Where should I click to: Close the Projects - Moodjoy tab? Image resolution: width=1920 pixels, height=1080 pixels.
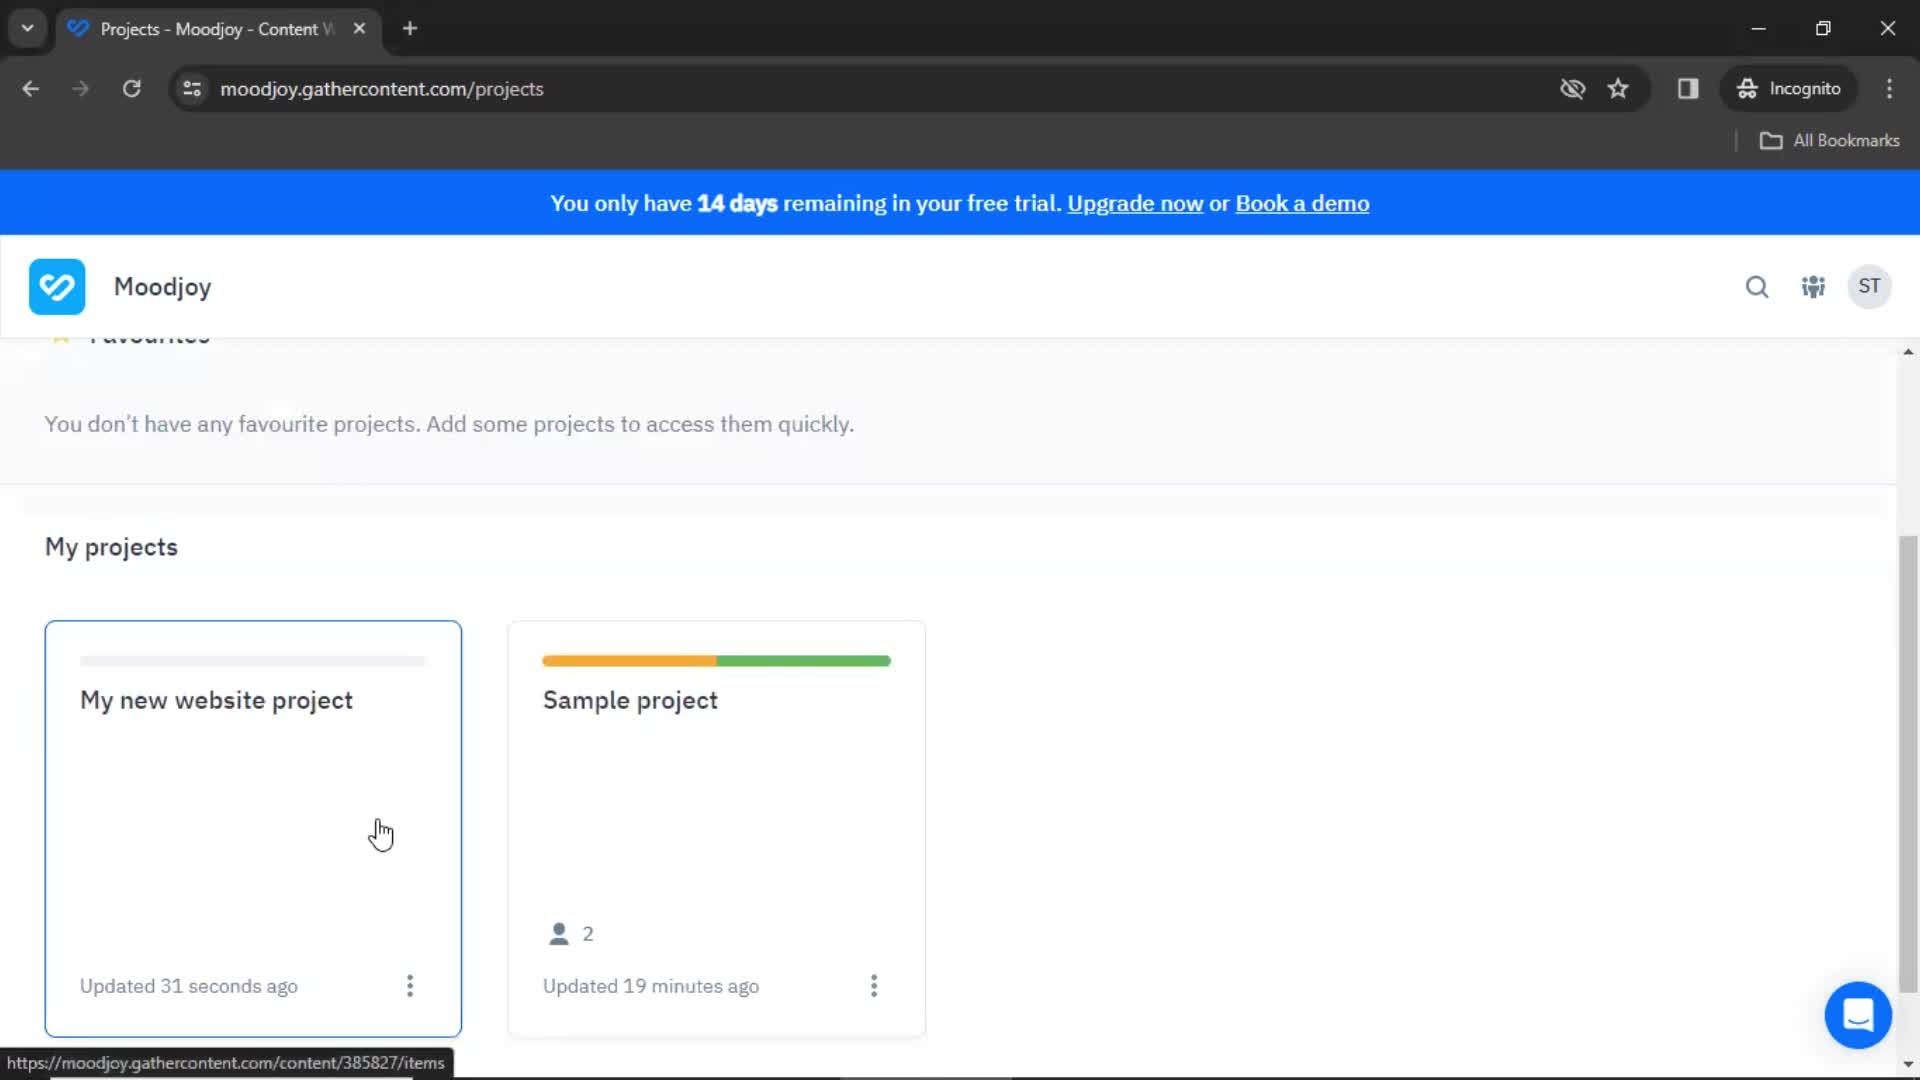tap(359, 28)
